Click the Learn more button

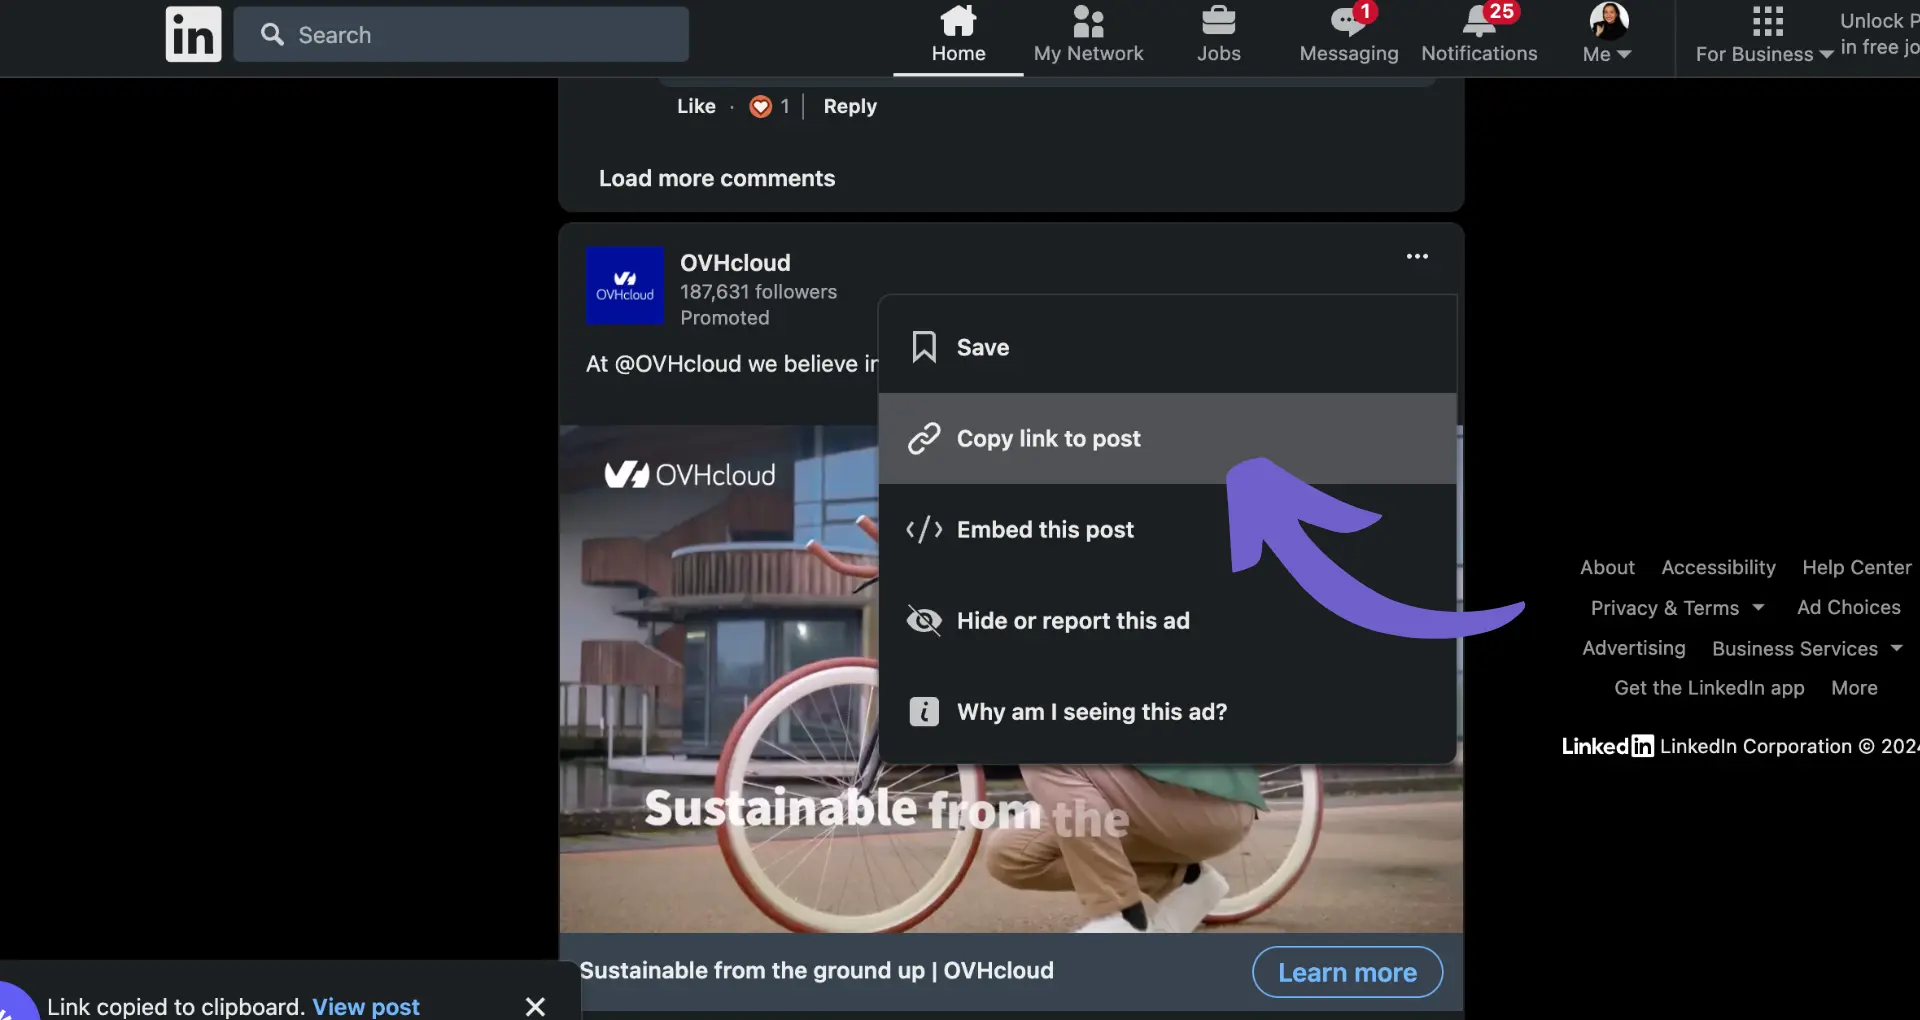coord(1347,972)
